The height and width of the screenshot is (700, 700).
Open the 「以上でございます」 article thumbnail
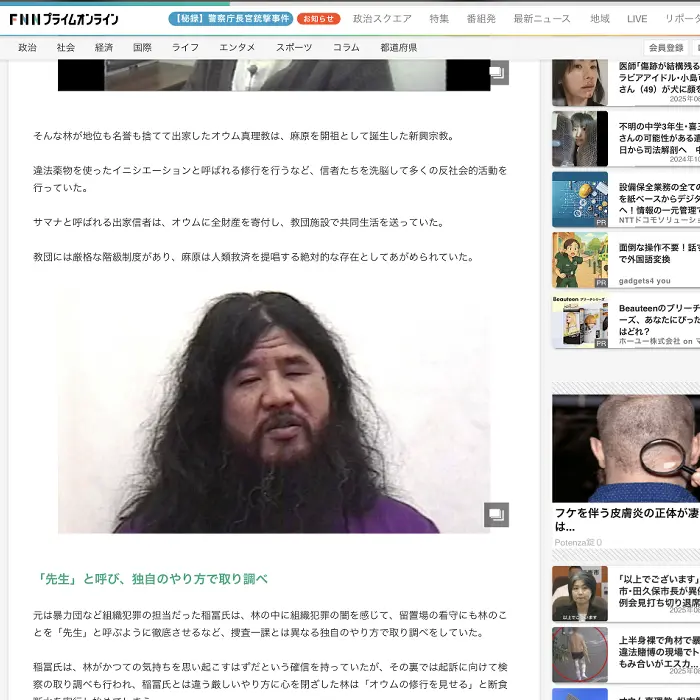(579, 594)
